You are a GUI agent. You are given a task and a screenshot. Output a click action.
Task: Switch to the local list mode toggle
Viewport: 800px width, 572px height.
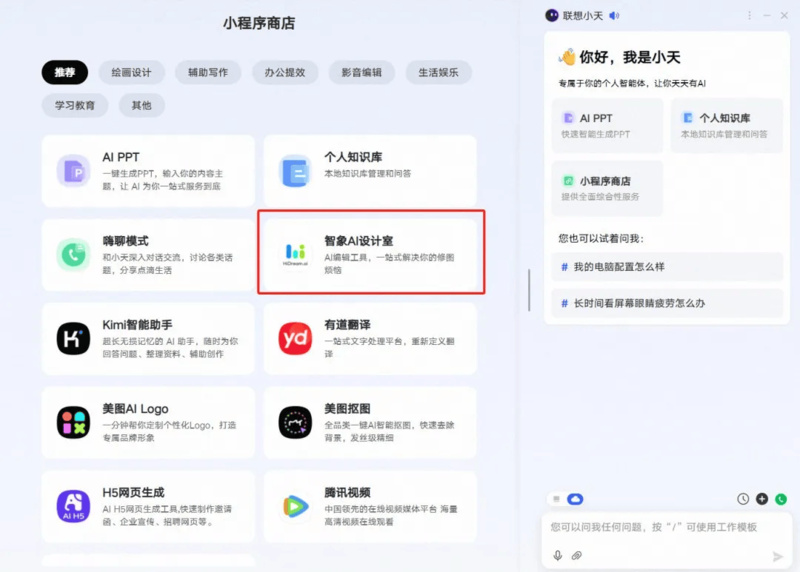pyautogui.click(x=557, y=499)
